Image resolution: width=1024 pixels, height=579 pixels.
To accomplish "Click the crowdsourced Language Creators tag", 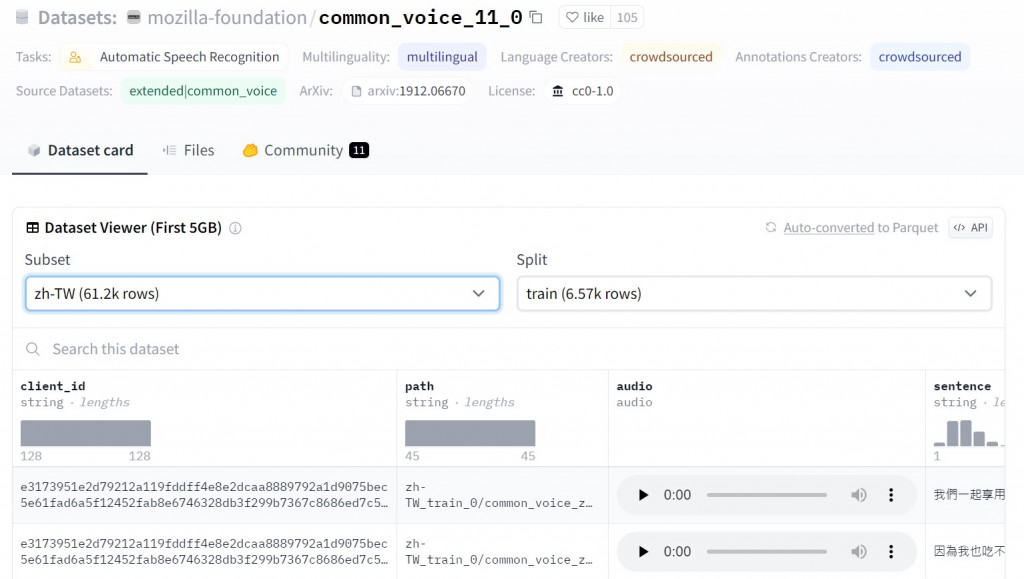I will tap(671, 57).
